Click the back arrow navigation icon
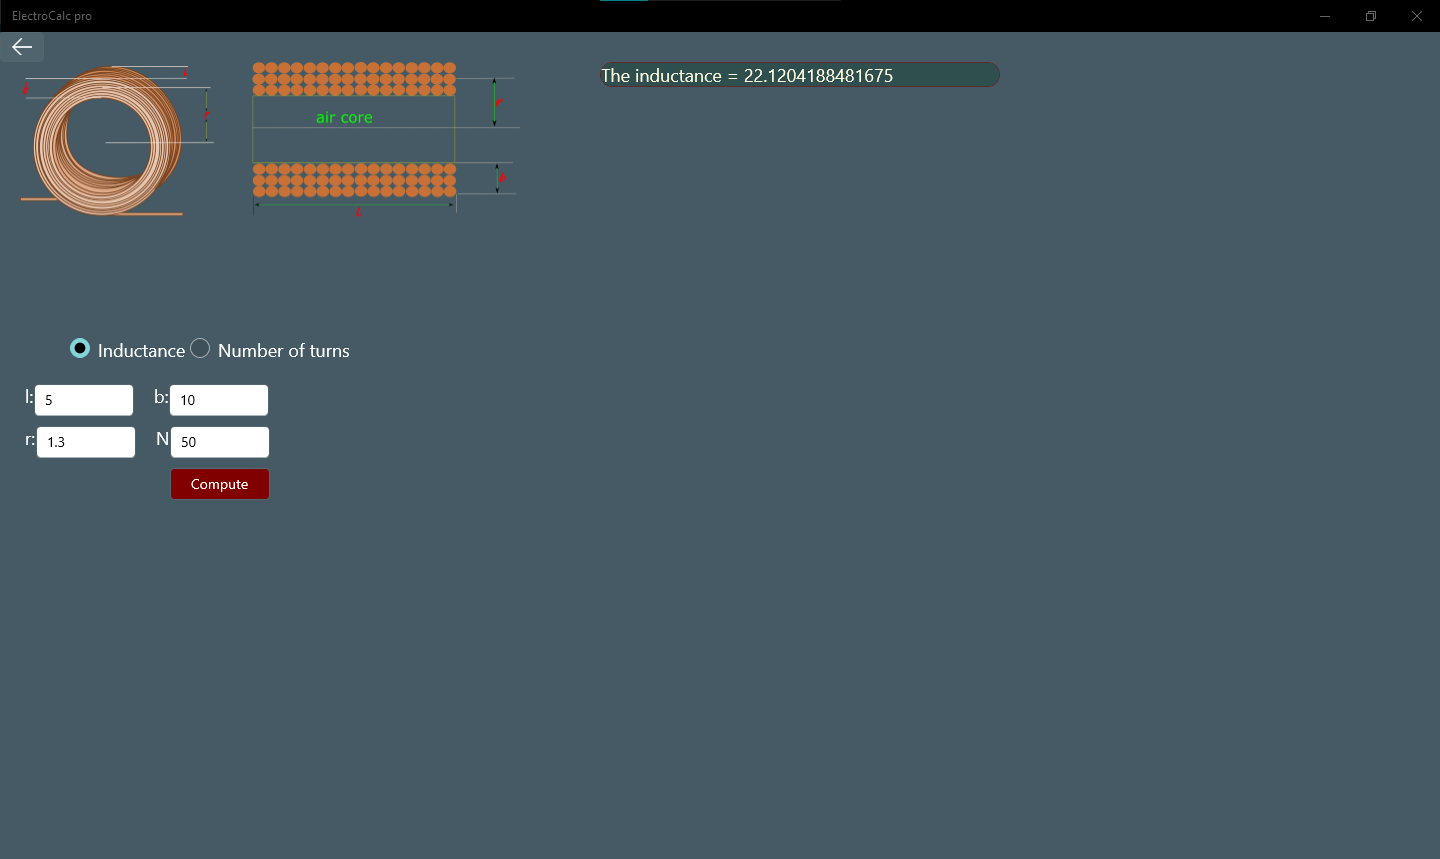Screen dimensions: 1440x859 tap(21, 46)
